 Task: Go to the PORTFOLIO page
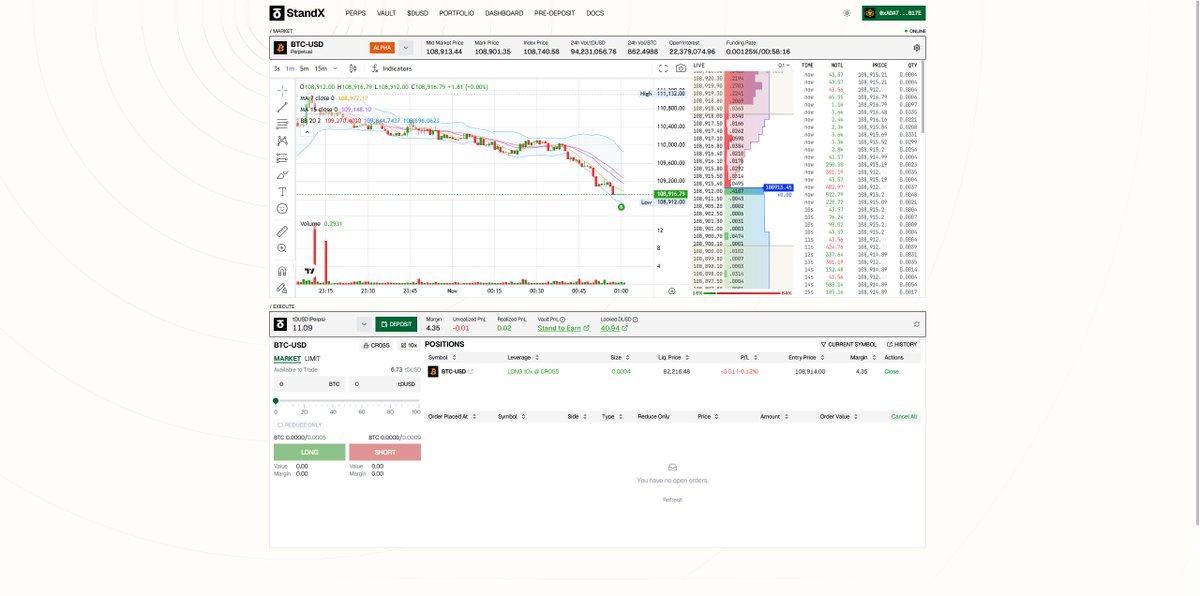(x=457, y=13)
